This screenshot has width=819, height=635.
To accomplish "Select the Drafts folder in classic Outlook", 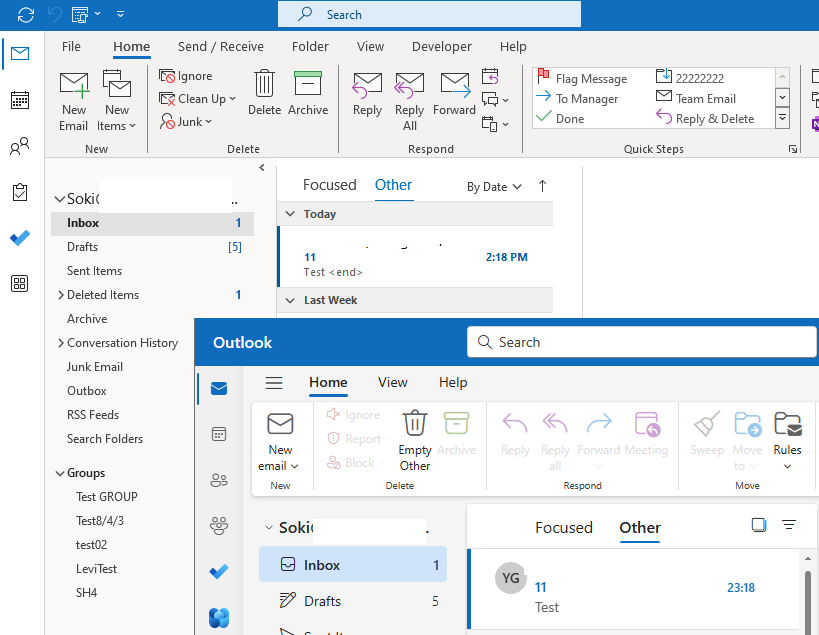I will click(x=153, y=247).
